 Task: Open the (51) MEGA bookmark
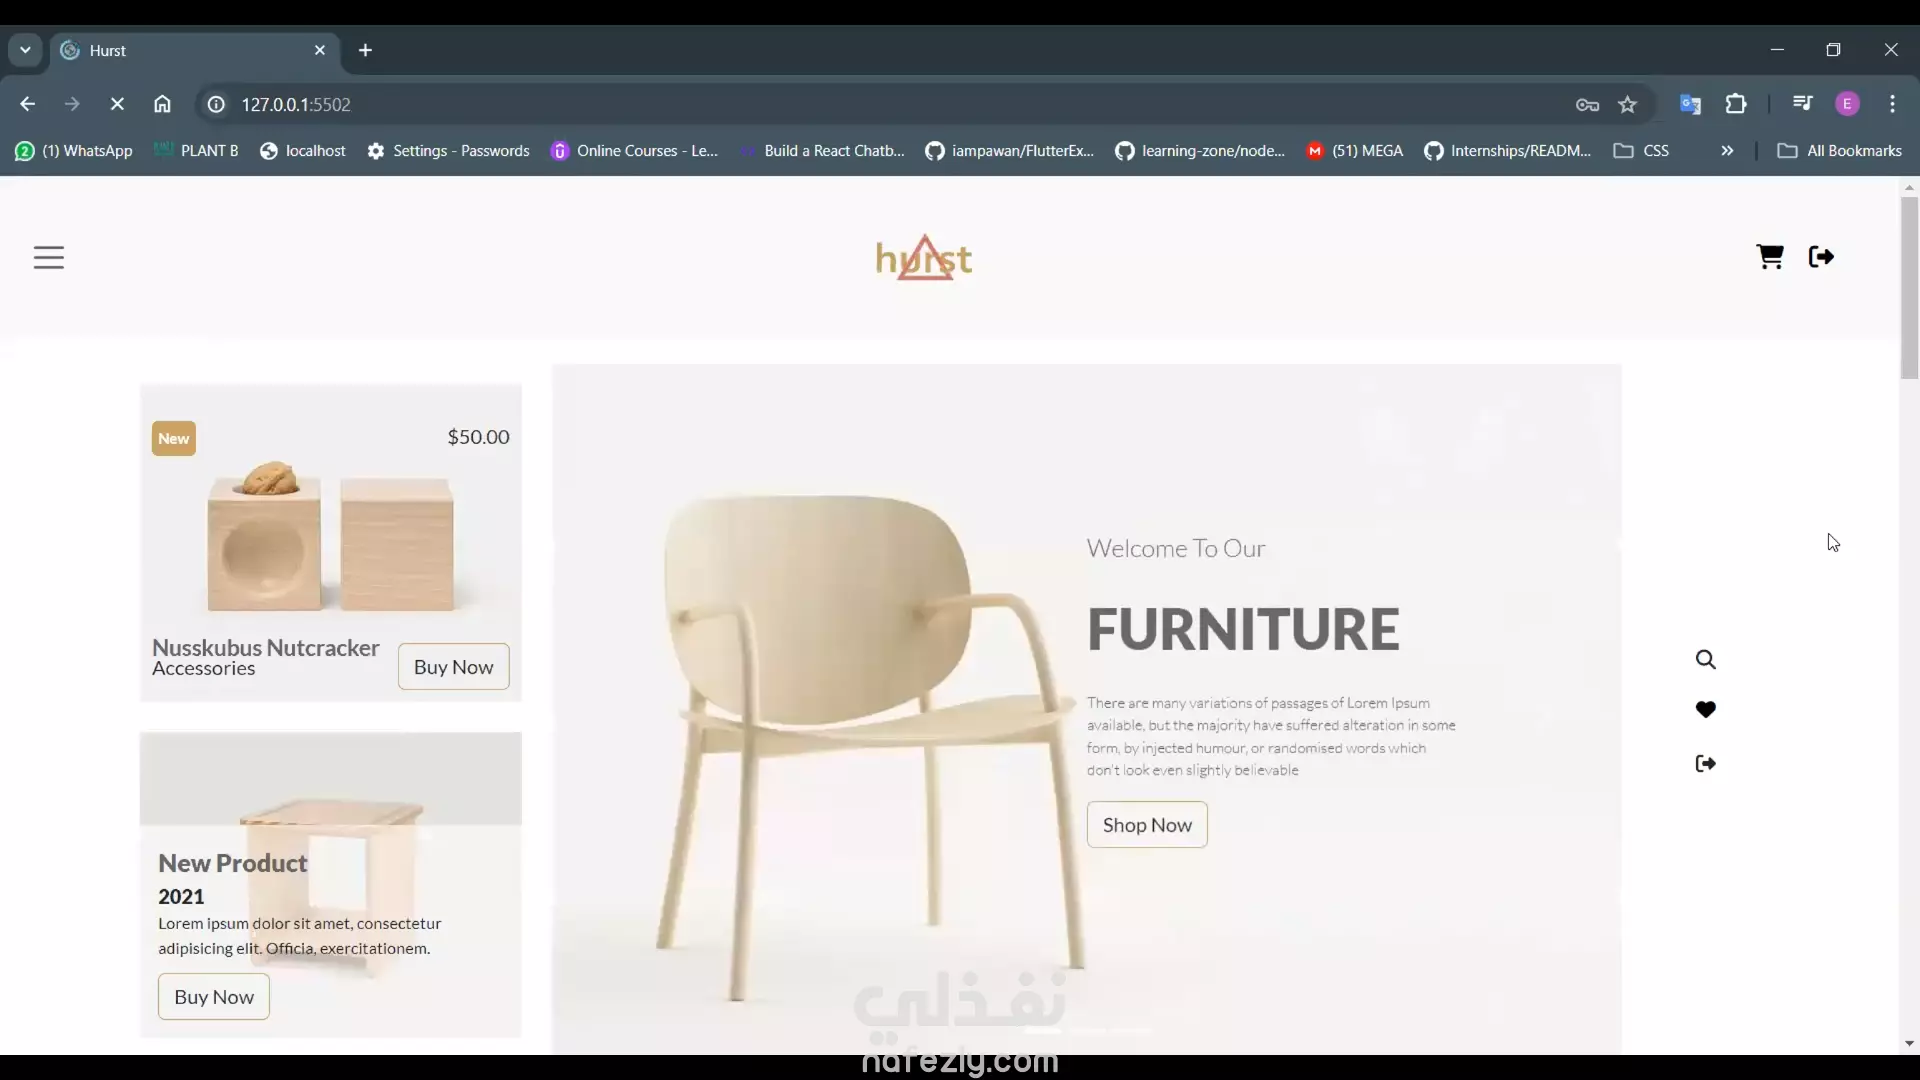1355,151
